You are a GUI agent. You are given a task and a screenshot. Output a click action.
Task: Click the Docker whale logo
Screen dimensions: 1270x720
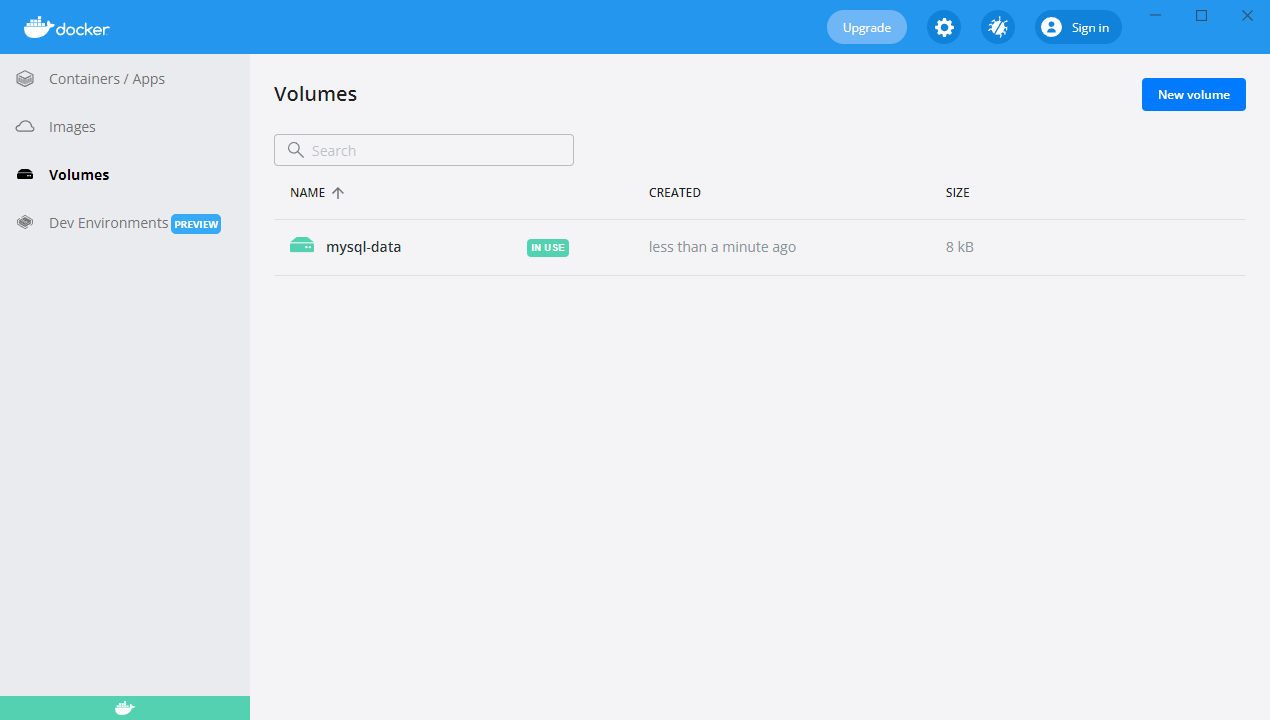(66, 27)
